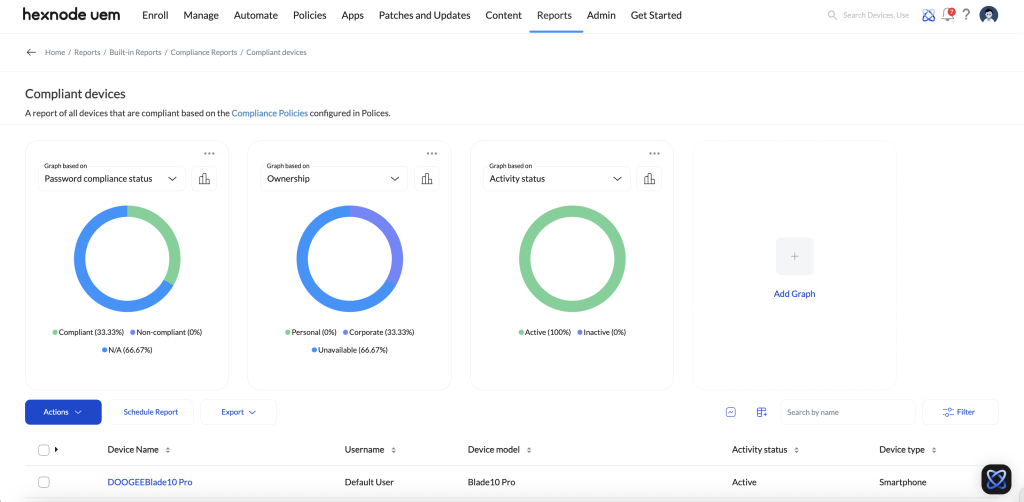Check the DOOGEEBlade10 Pro row checkbox

point(43,482)
